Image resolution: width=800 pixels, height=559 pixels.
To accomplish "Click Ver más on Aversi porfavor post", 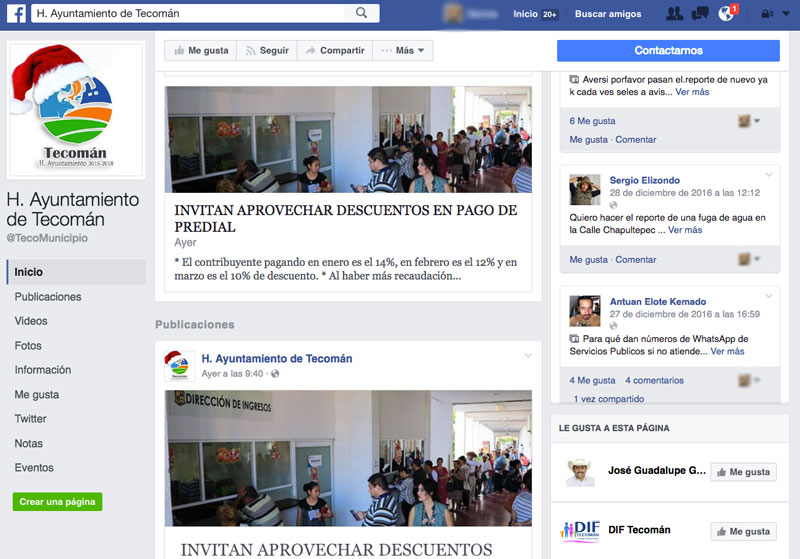I will tap(692, 92).
